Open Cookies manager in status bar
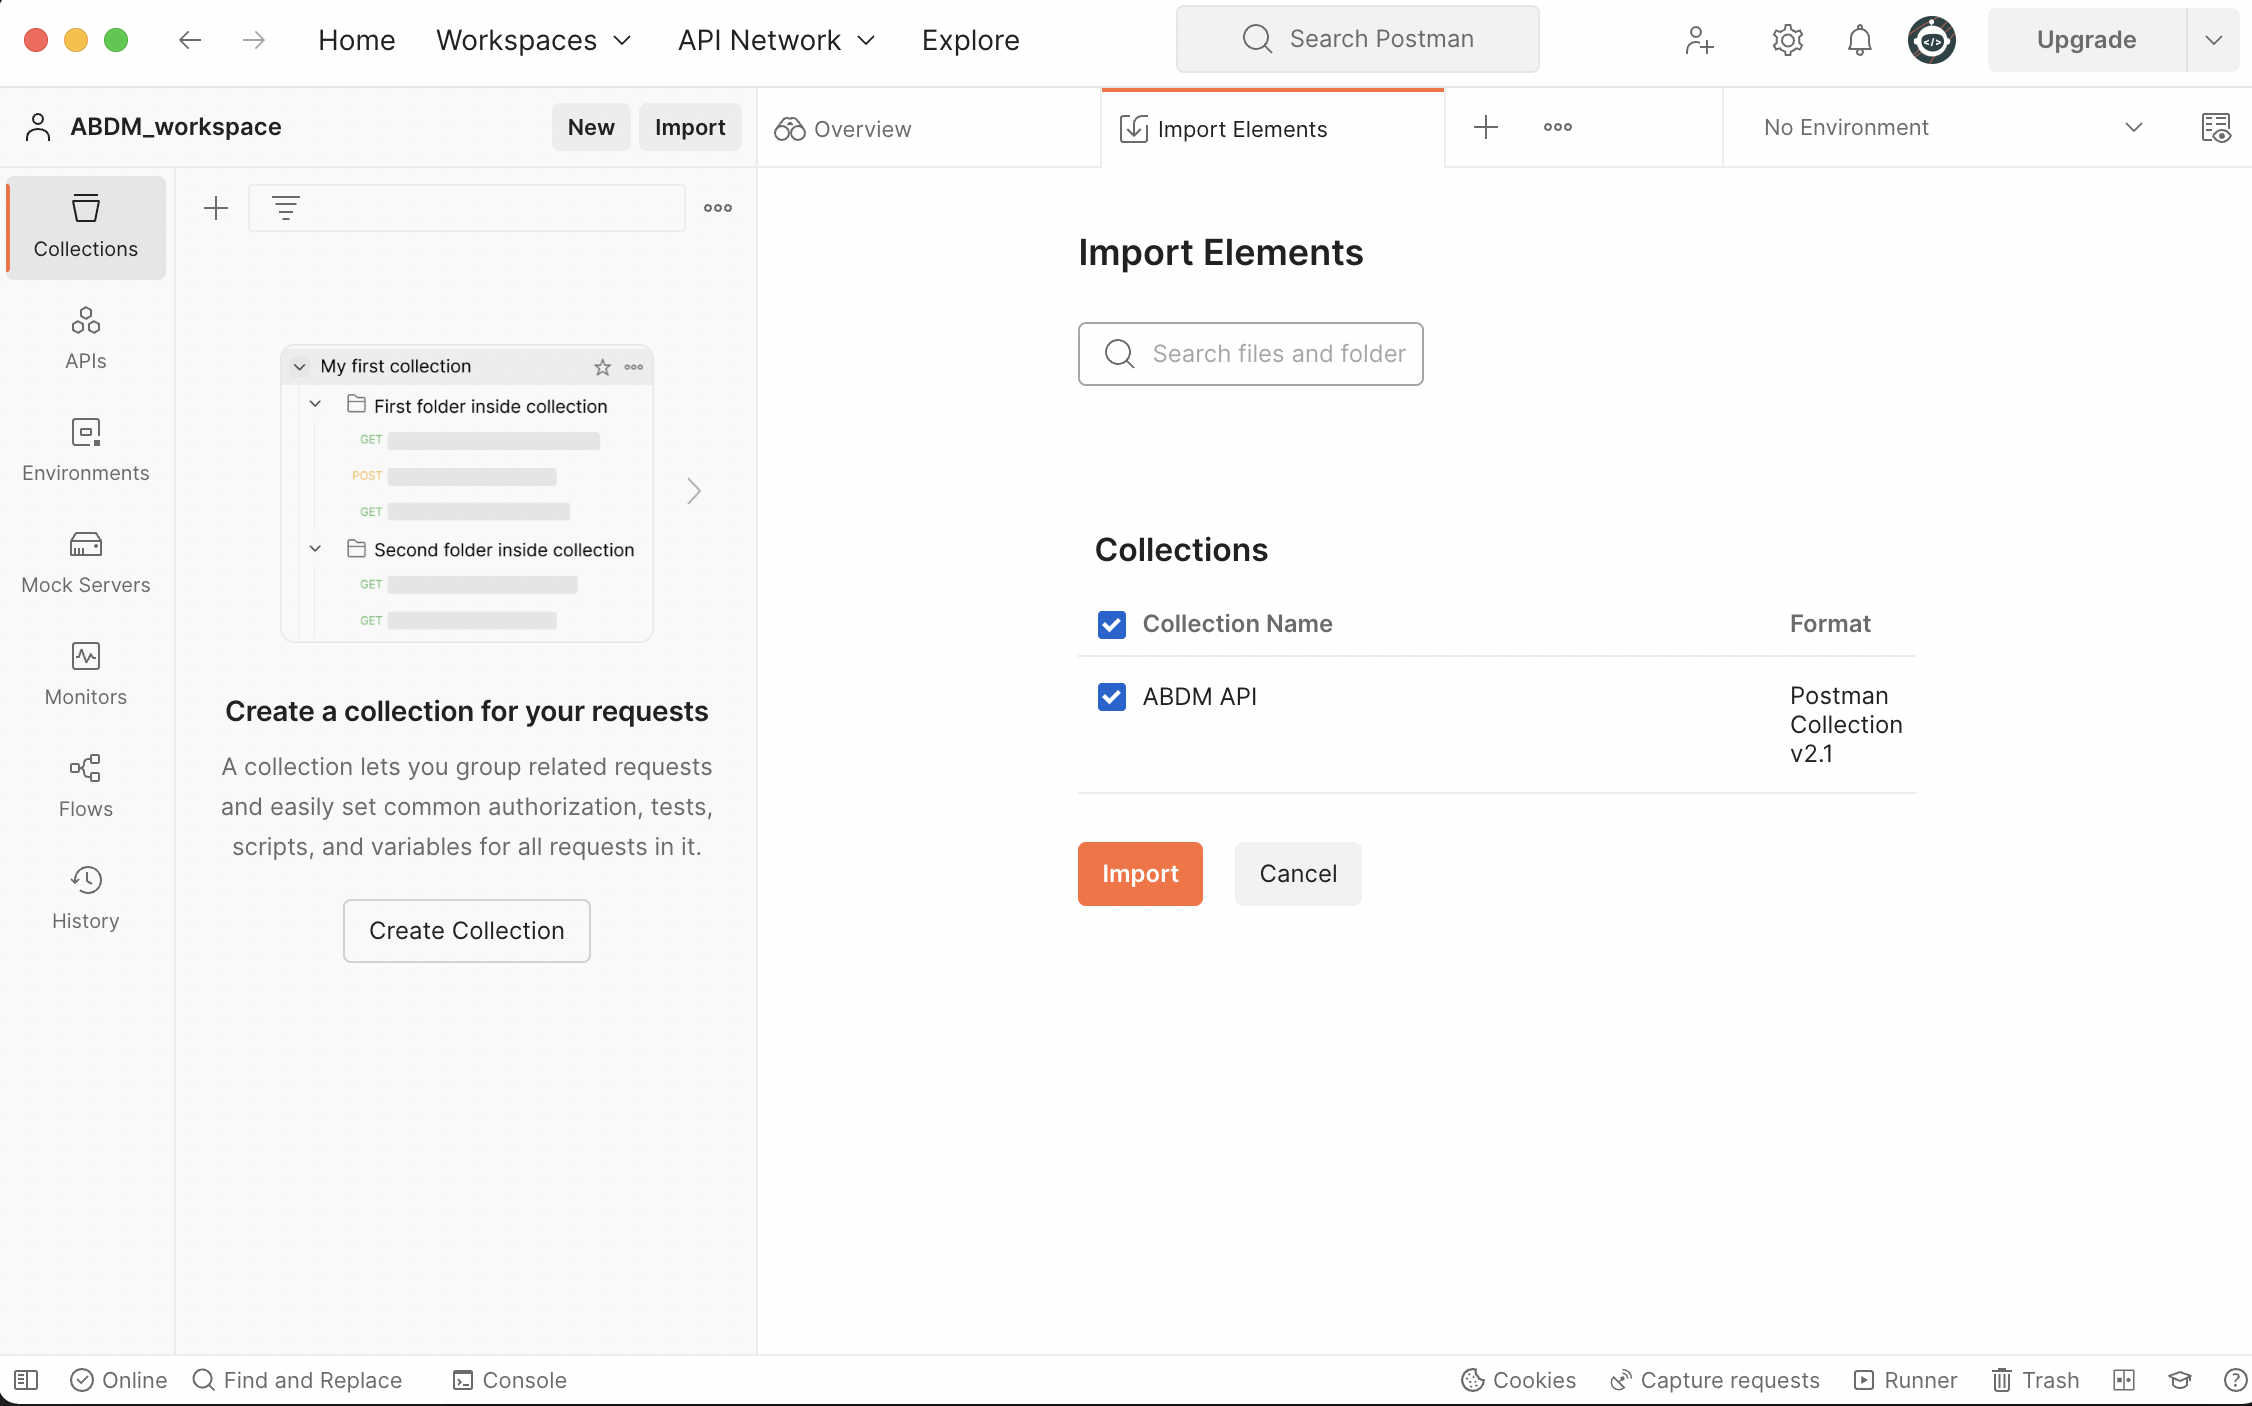The image size is (2252, 1406). [1518, 1380]
